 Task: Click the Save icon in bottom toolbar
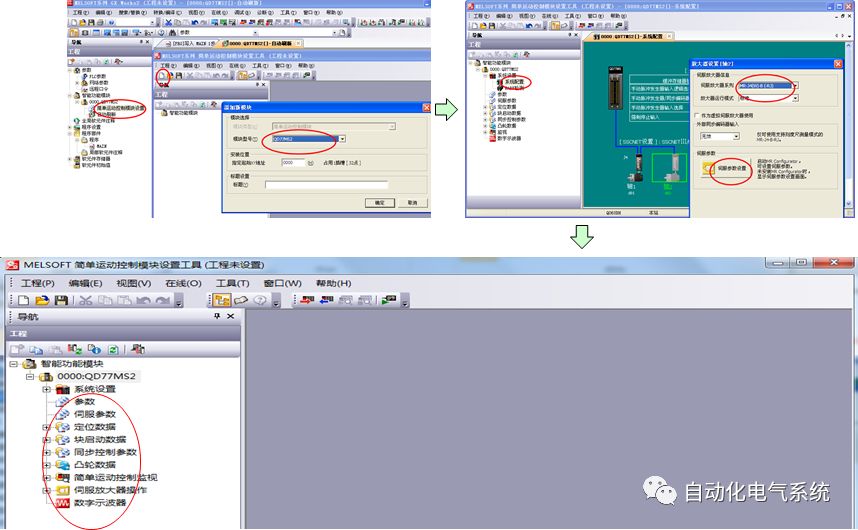59,300
